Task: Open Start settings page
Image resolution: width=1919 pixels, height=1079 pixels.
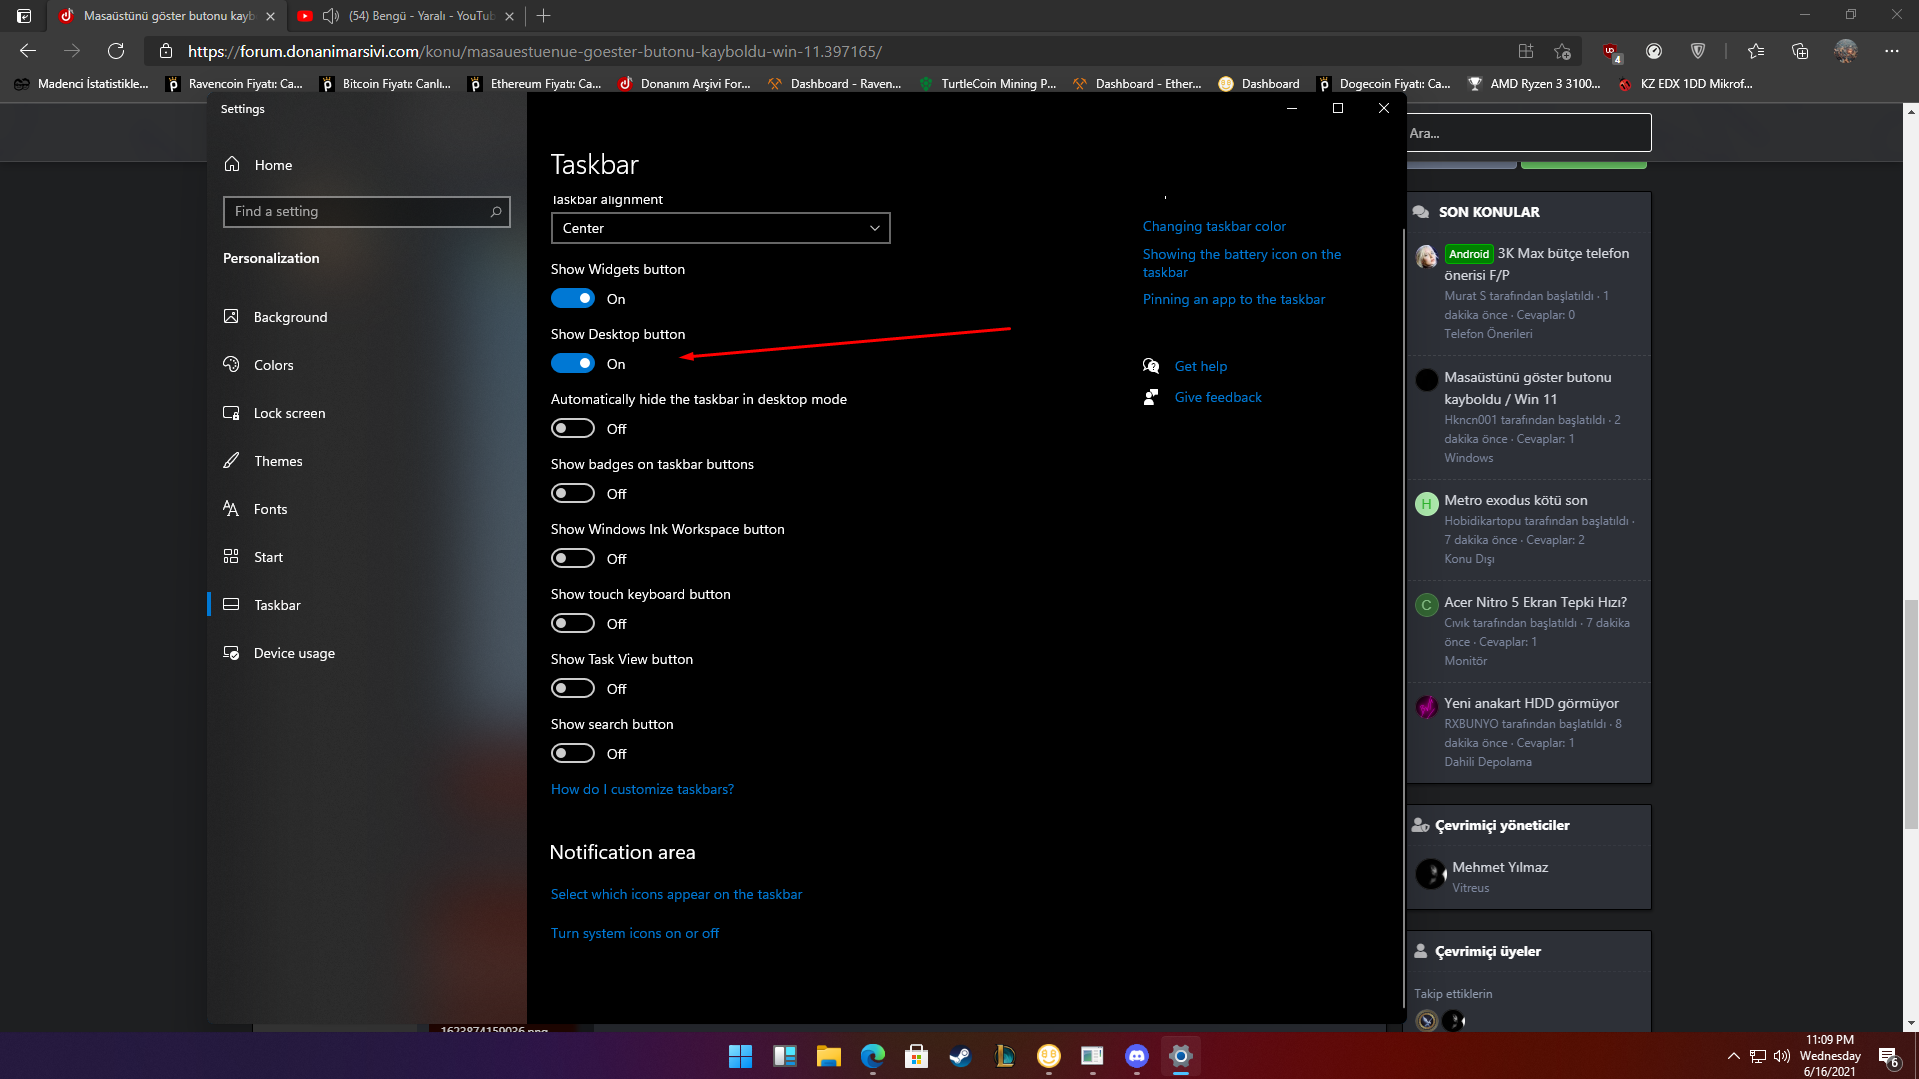Action: [268, 557]
